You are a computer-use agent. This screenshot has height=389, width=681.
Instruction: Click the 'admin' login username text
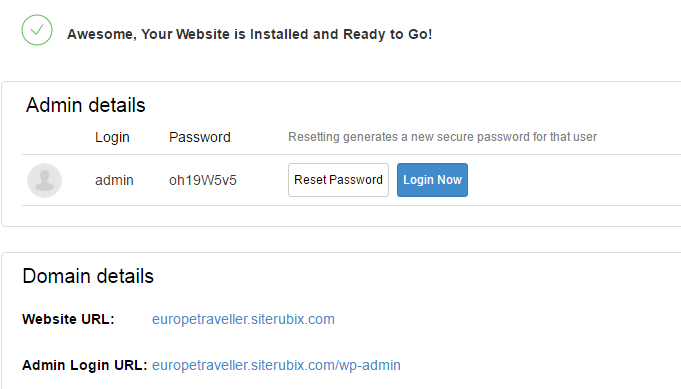[x=114, y=180]
